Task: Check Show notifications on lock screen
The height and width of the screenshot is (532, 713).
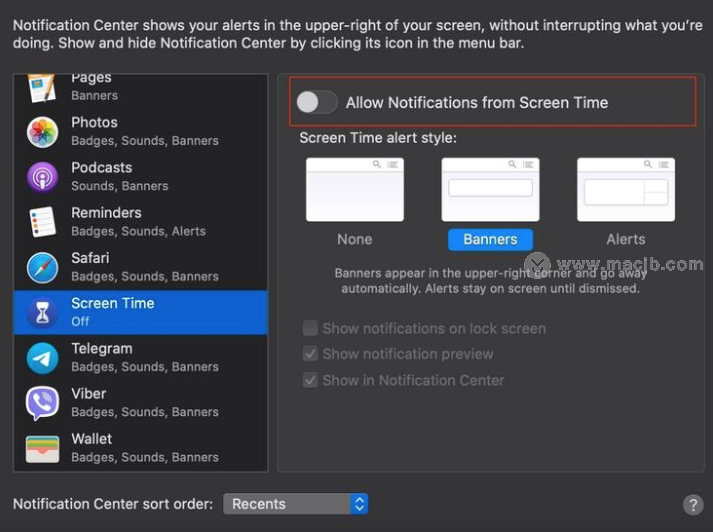Action: [310, 328]
